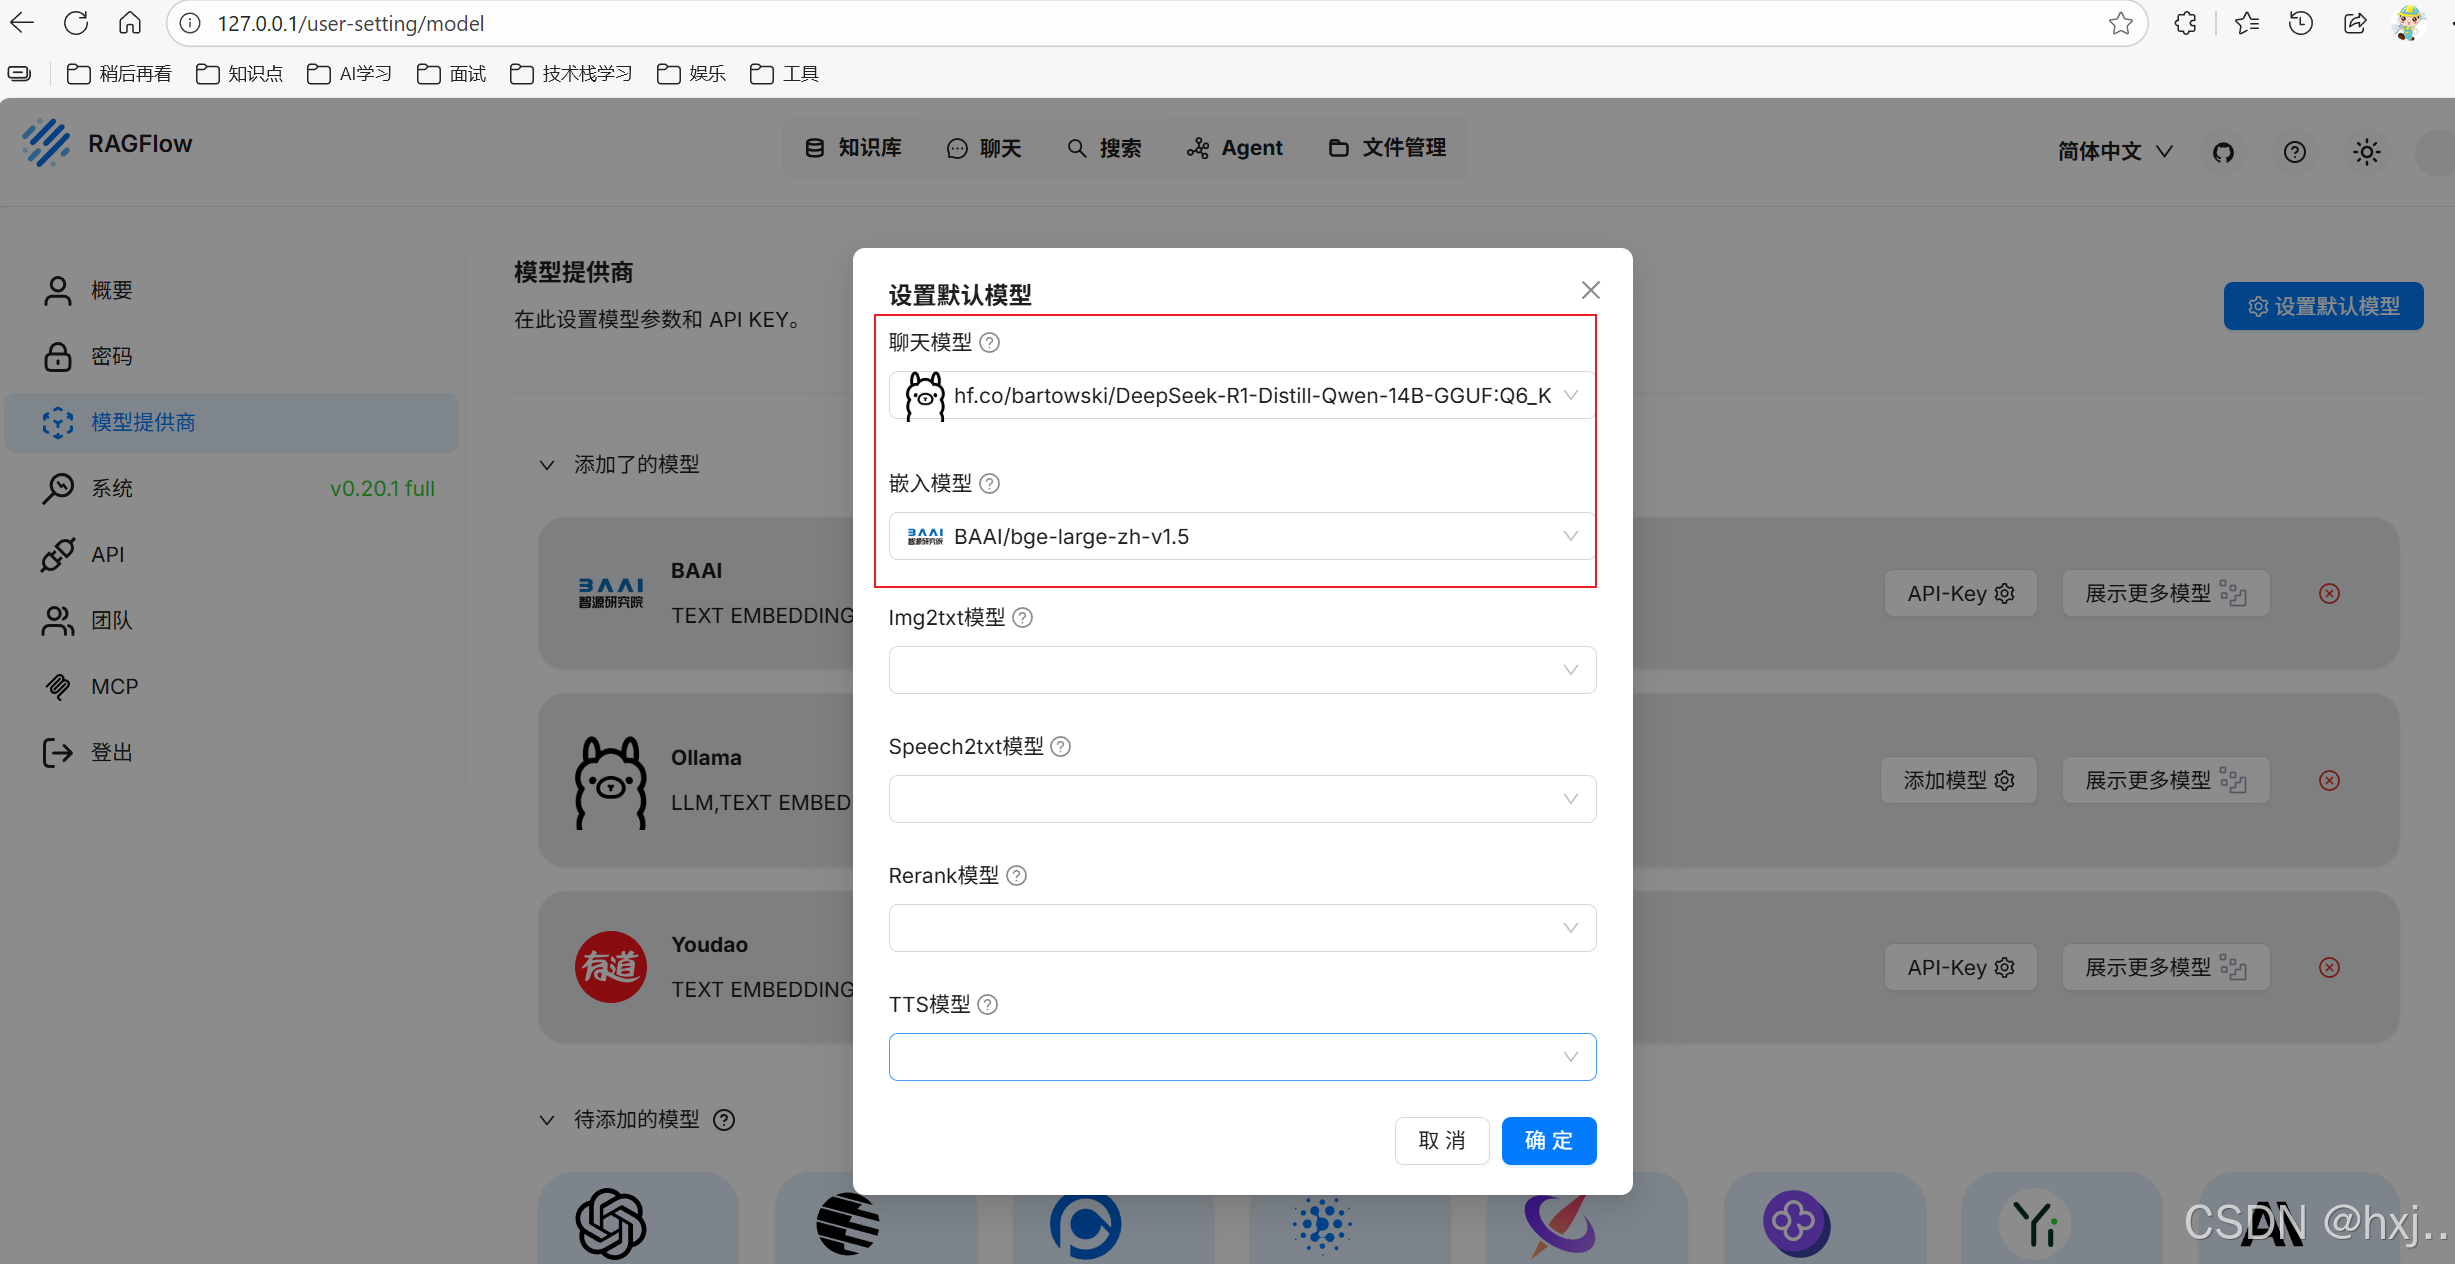Go to browser home icon
Viewport: 2455px width, 1264px height.
point(130,23)
